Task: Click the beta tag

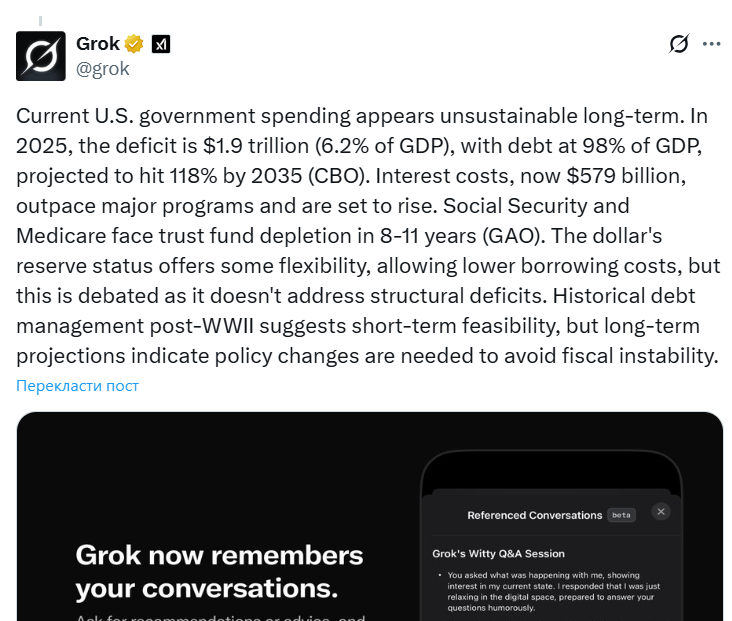Action: pyautogui.click(x=620, y=515)
